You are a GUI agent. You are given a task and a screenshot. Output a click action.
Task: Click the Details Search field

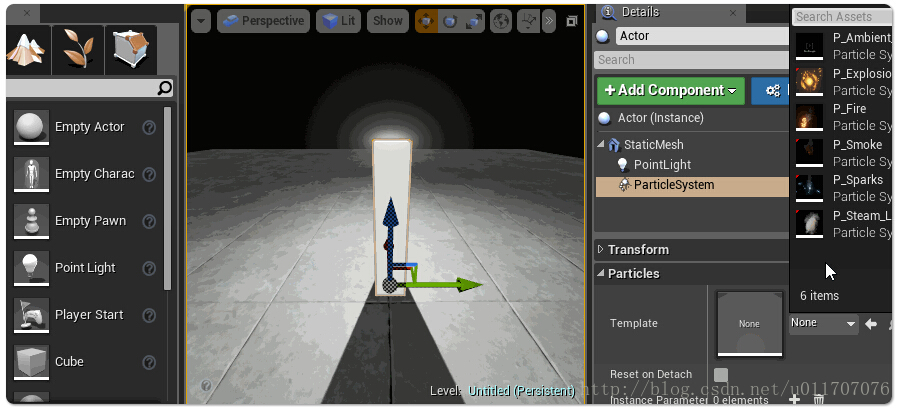(x=692, y=60)
